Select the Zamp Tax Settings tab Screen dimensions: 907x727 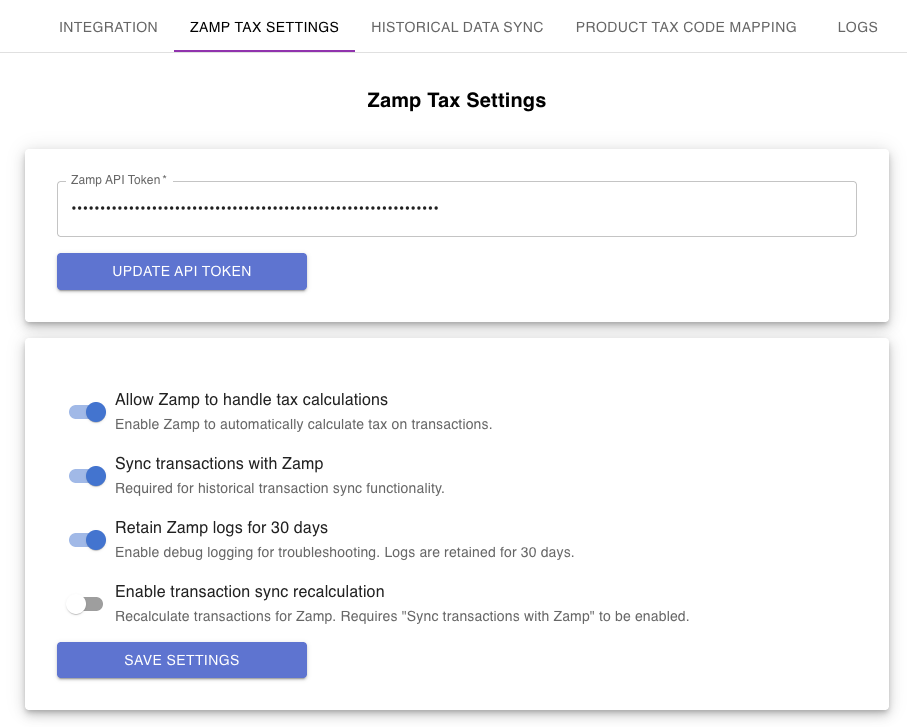click(x=264, y=27)
